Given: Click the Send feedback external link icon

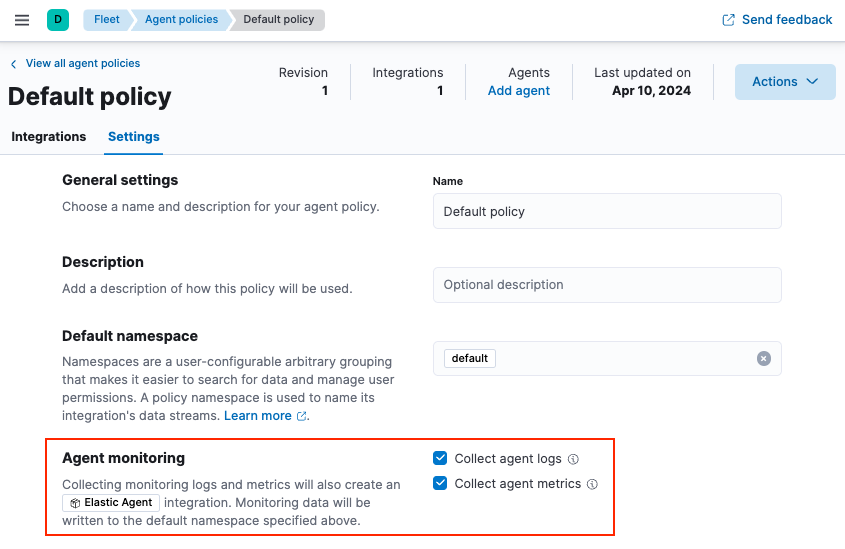Looking at the screenshot, I should click(729, 20).
